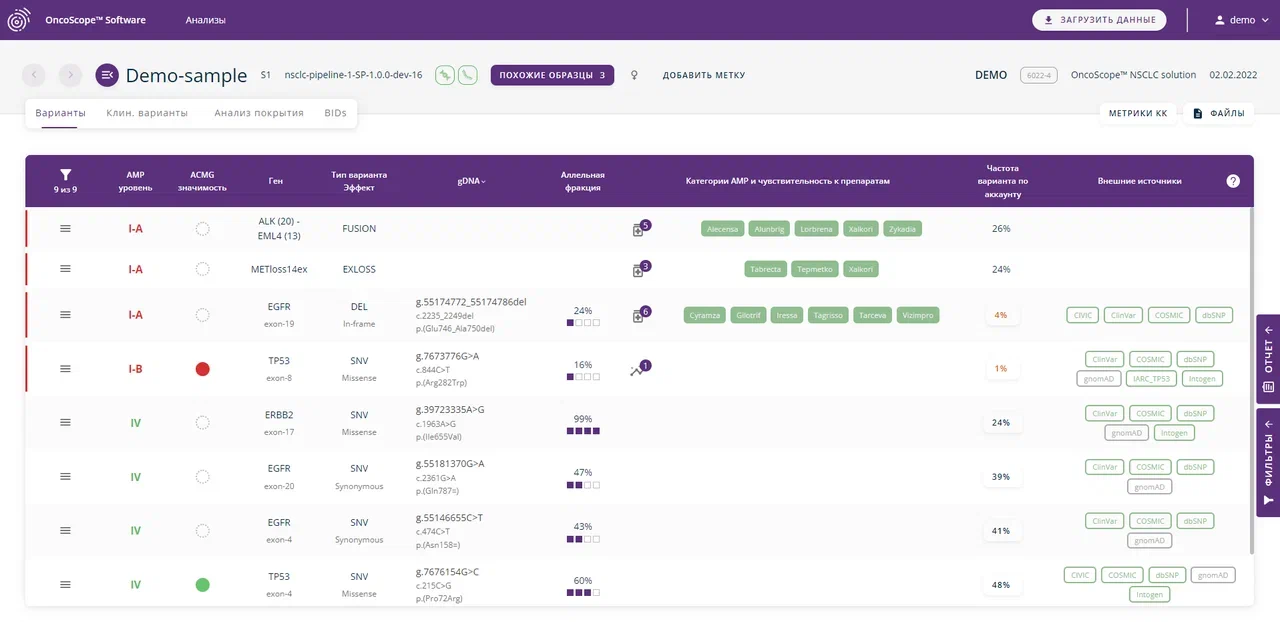Open Alecensa drug tag

[723, 229]
